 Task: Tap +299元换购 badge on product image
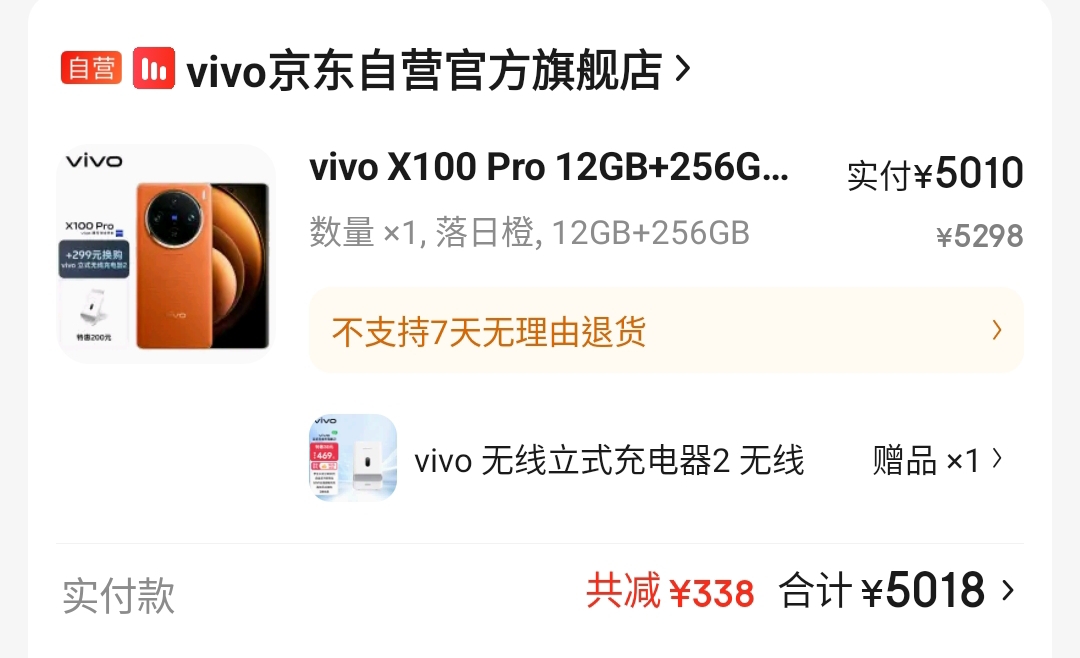[94, 259]
